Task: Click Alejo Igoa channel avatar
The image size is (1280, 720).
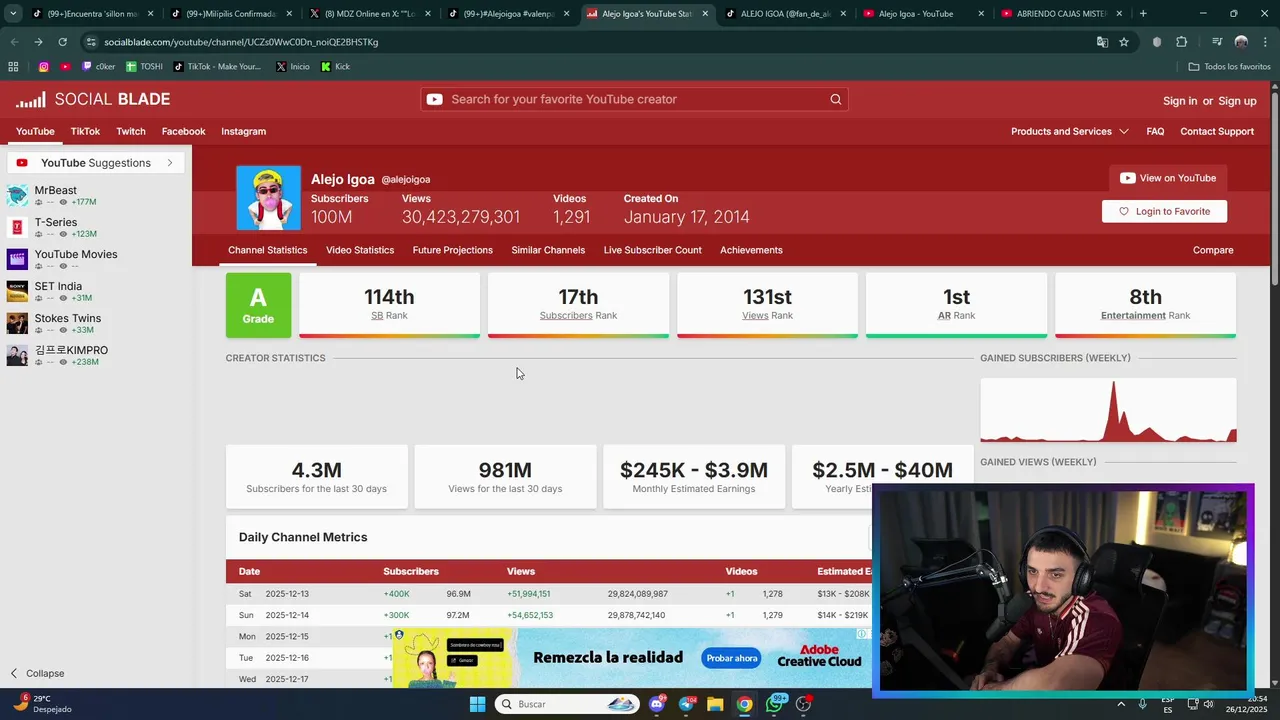Action: 268,198
